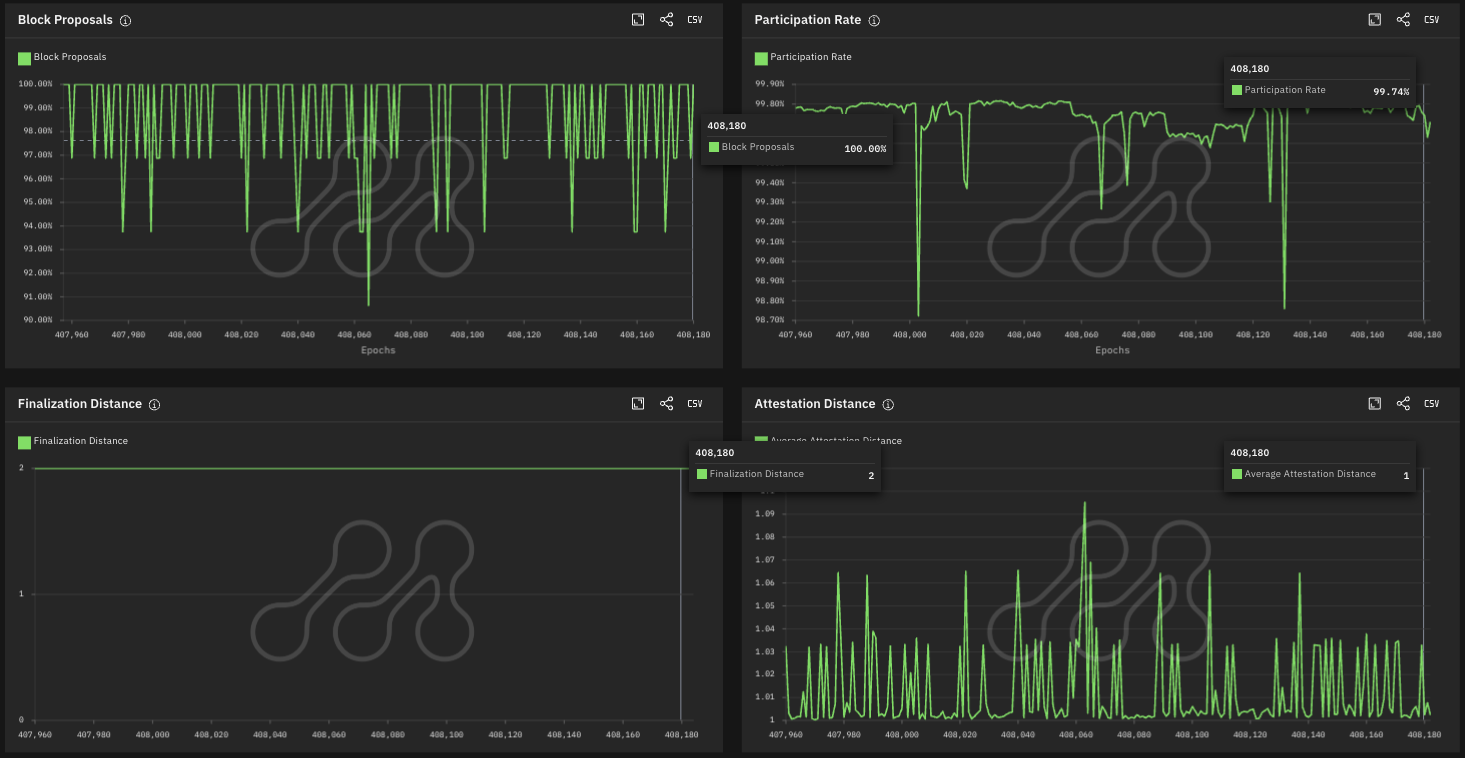Image resolution: width=1465 pixels, height=758 pixels.
Task: Expand the Finalization Distance chart to fullscreen
Action: tap(638, 404)
